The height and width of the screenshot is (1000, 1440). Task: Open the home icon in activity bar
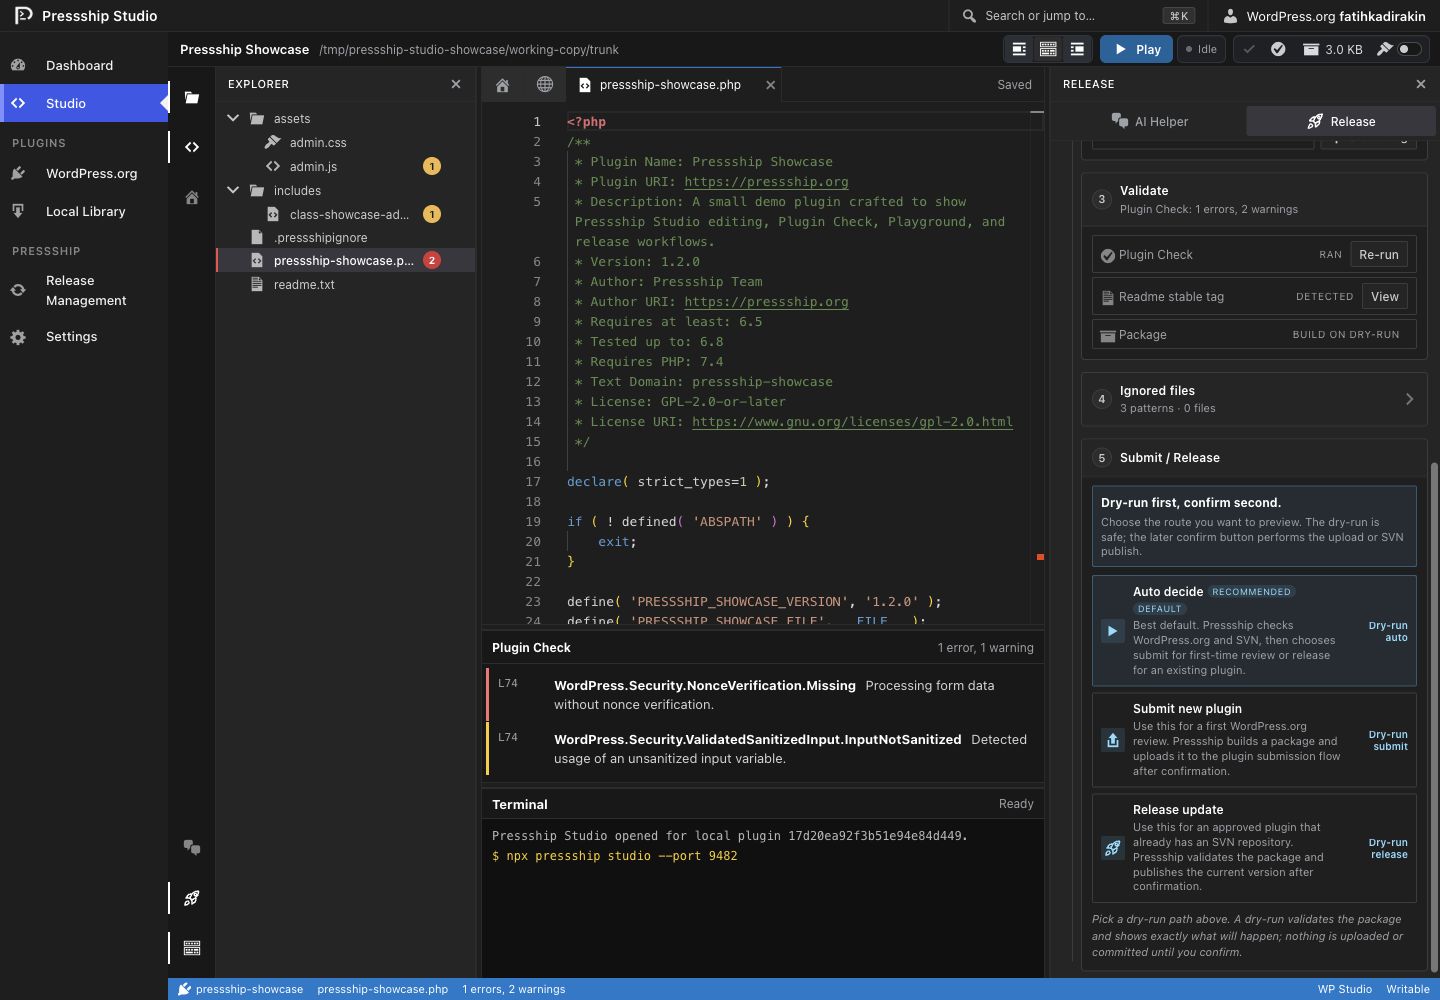tap(192, 197)
